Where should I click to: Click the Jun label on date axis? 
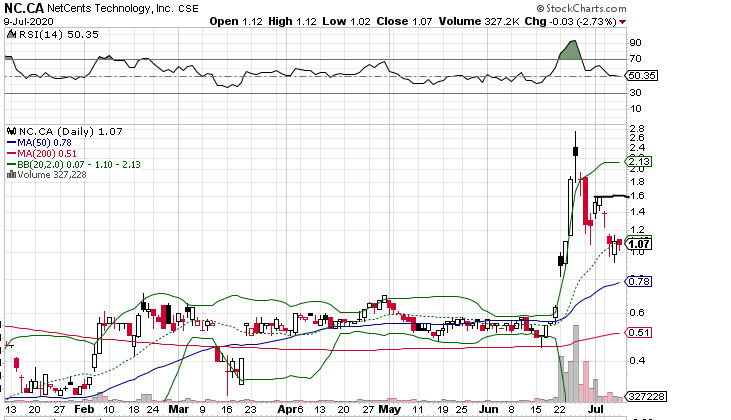[489, 409]
